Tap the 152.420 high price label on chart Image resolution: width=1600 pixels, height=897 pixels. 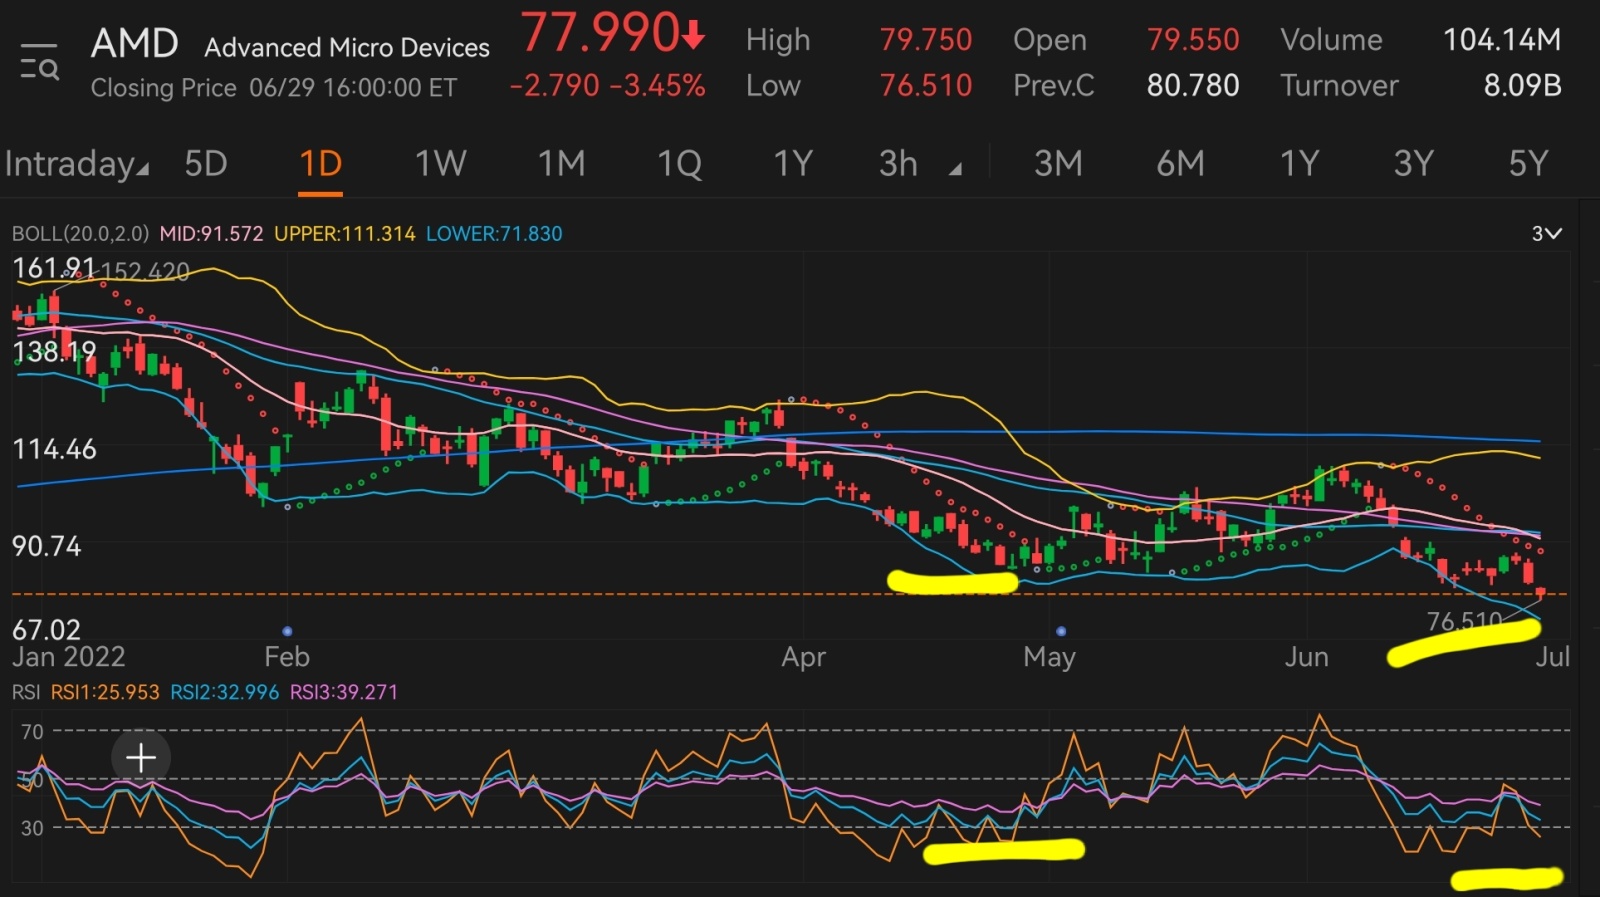point(145,272)
